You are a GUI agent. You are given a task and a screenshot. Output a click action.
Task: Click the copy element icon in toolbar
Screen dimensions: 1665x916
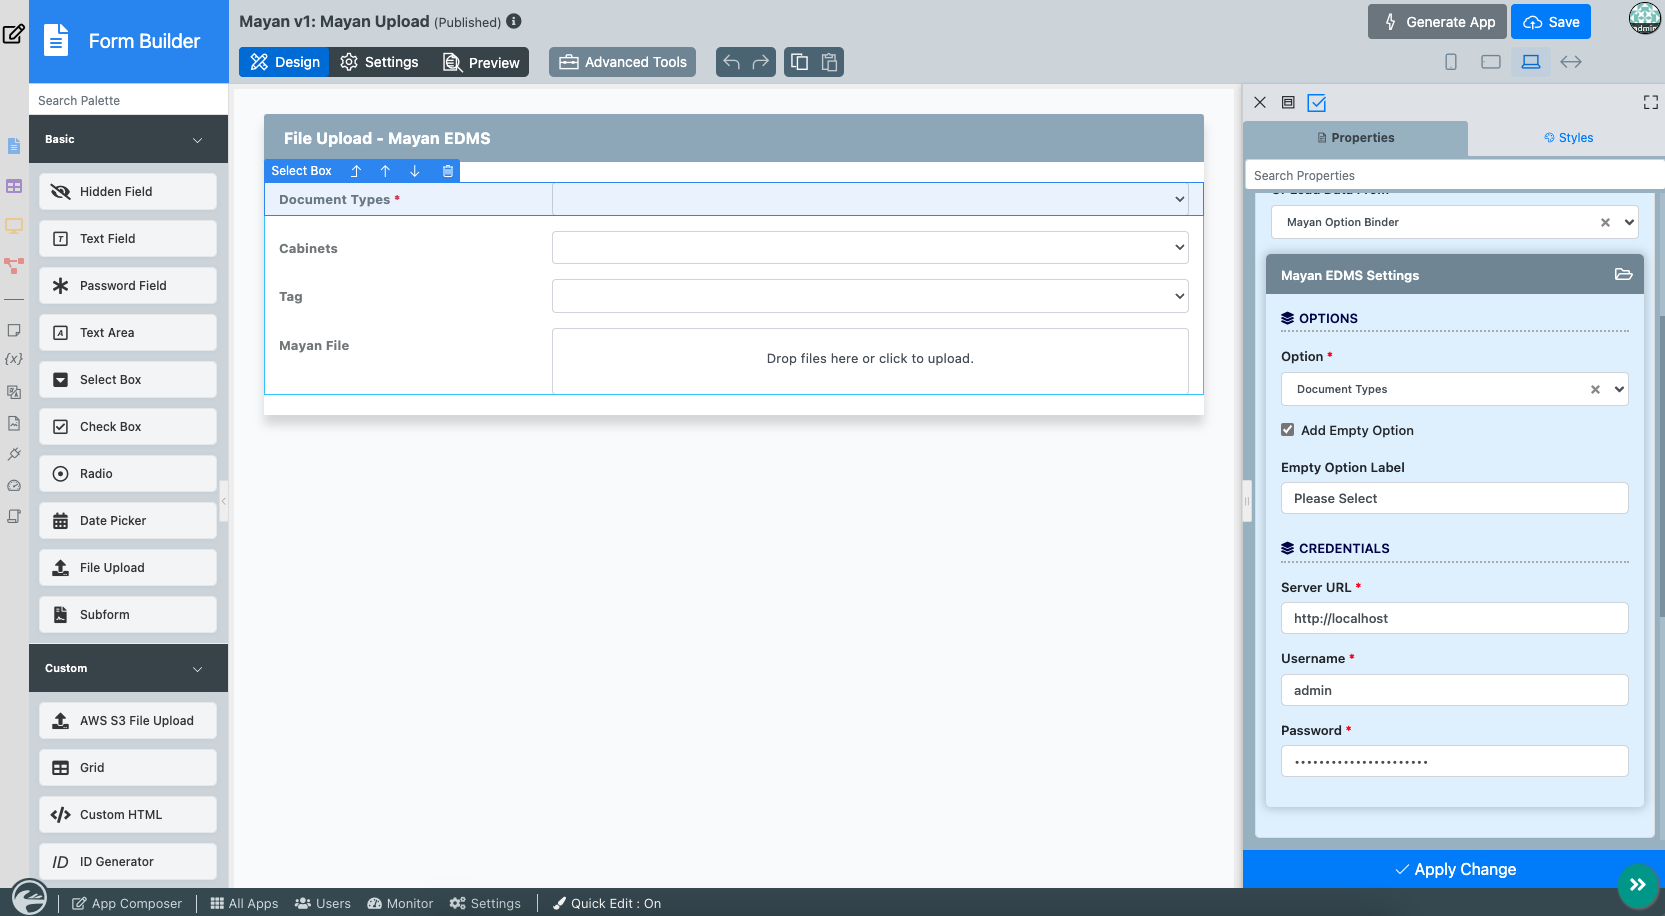[799, 62]
